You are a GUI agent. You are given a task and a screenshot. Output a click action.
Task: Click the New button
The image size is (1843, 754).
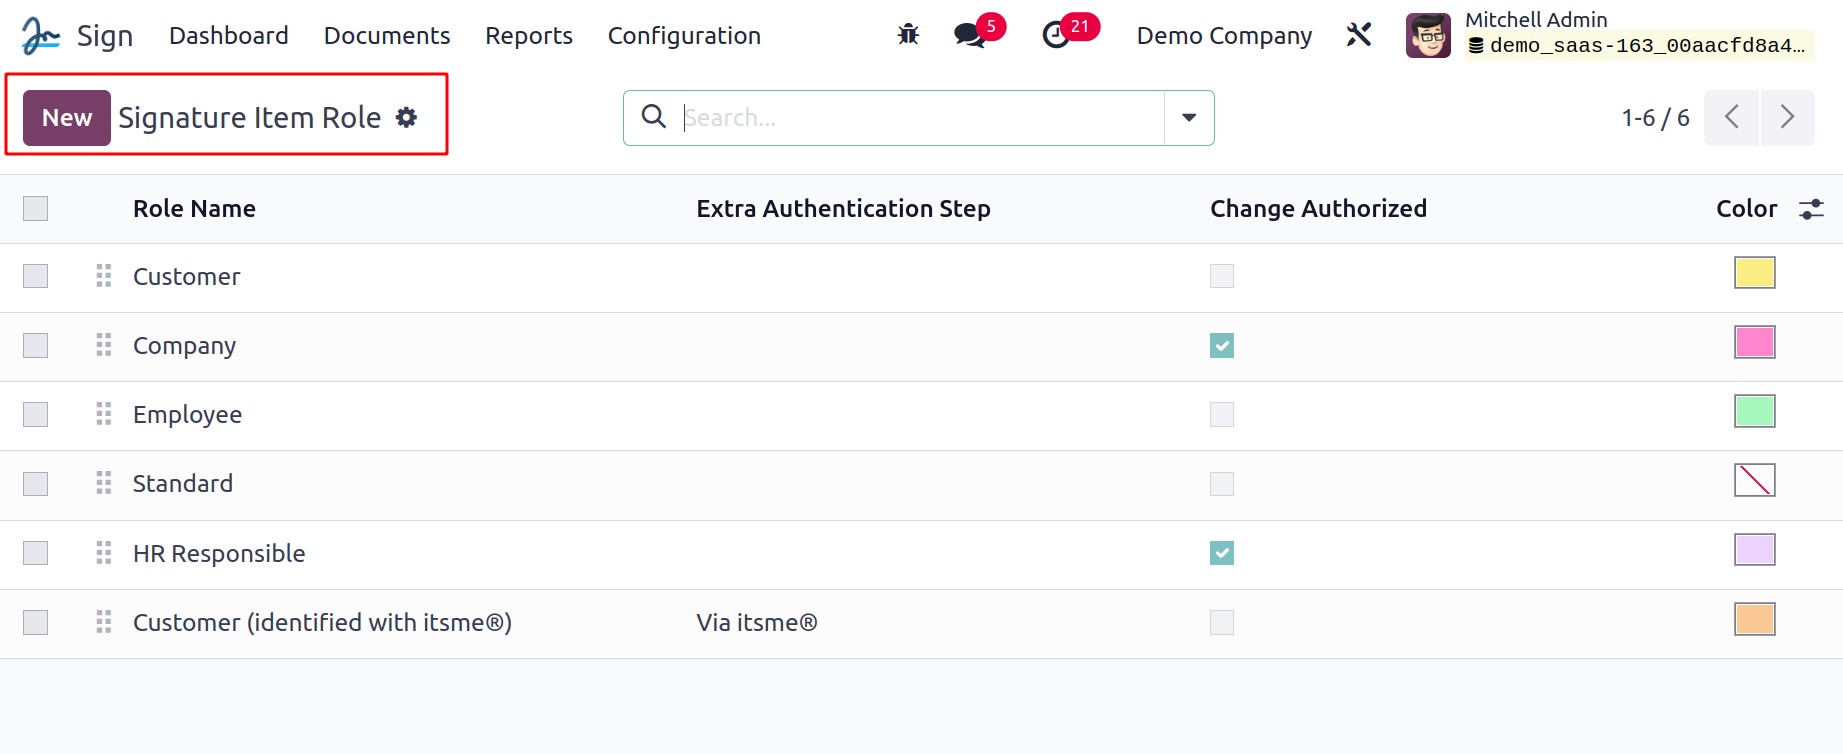(67, 118)
